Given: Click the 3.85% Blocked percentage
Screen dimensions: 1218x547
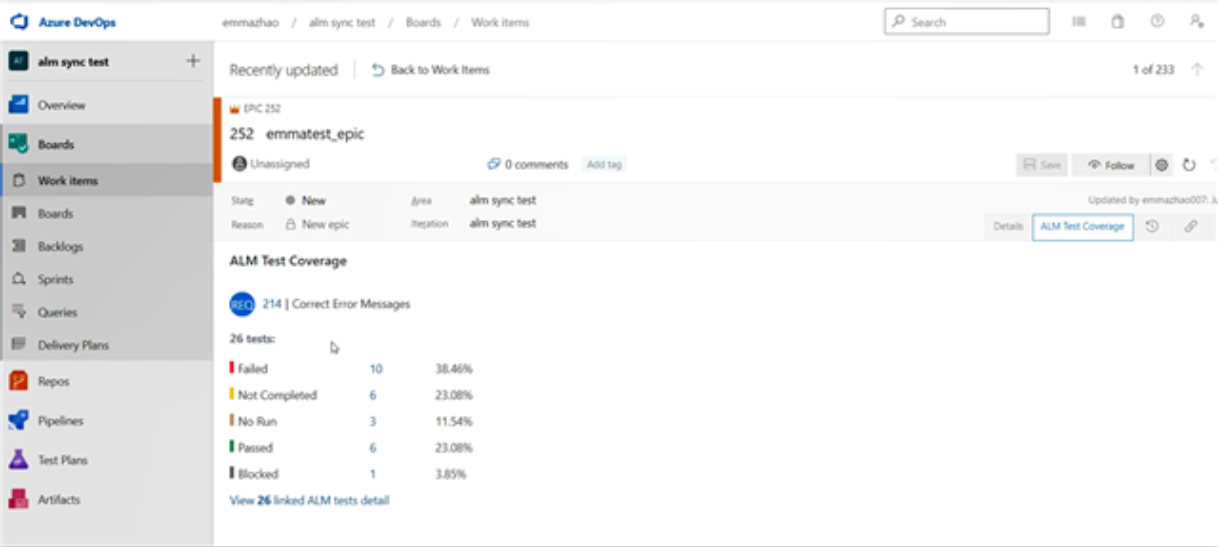Looking at the screenshot, I should [x=451, y=474].
